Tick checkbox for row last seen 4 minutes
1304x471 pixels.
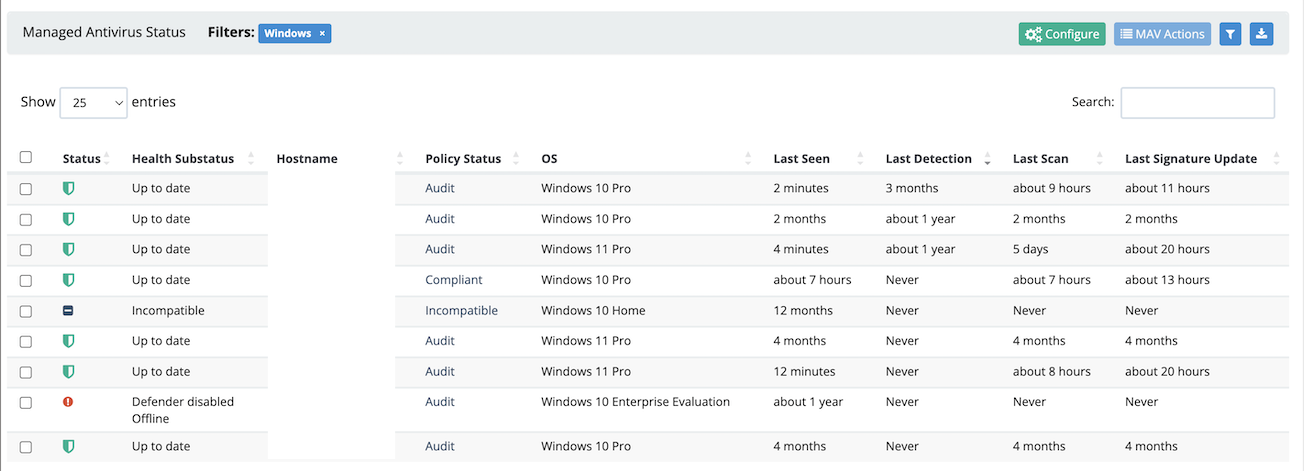pos(26,250)
